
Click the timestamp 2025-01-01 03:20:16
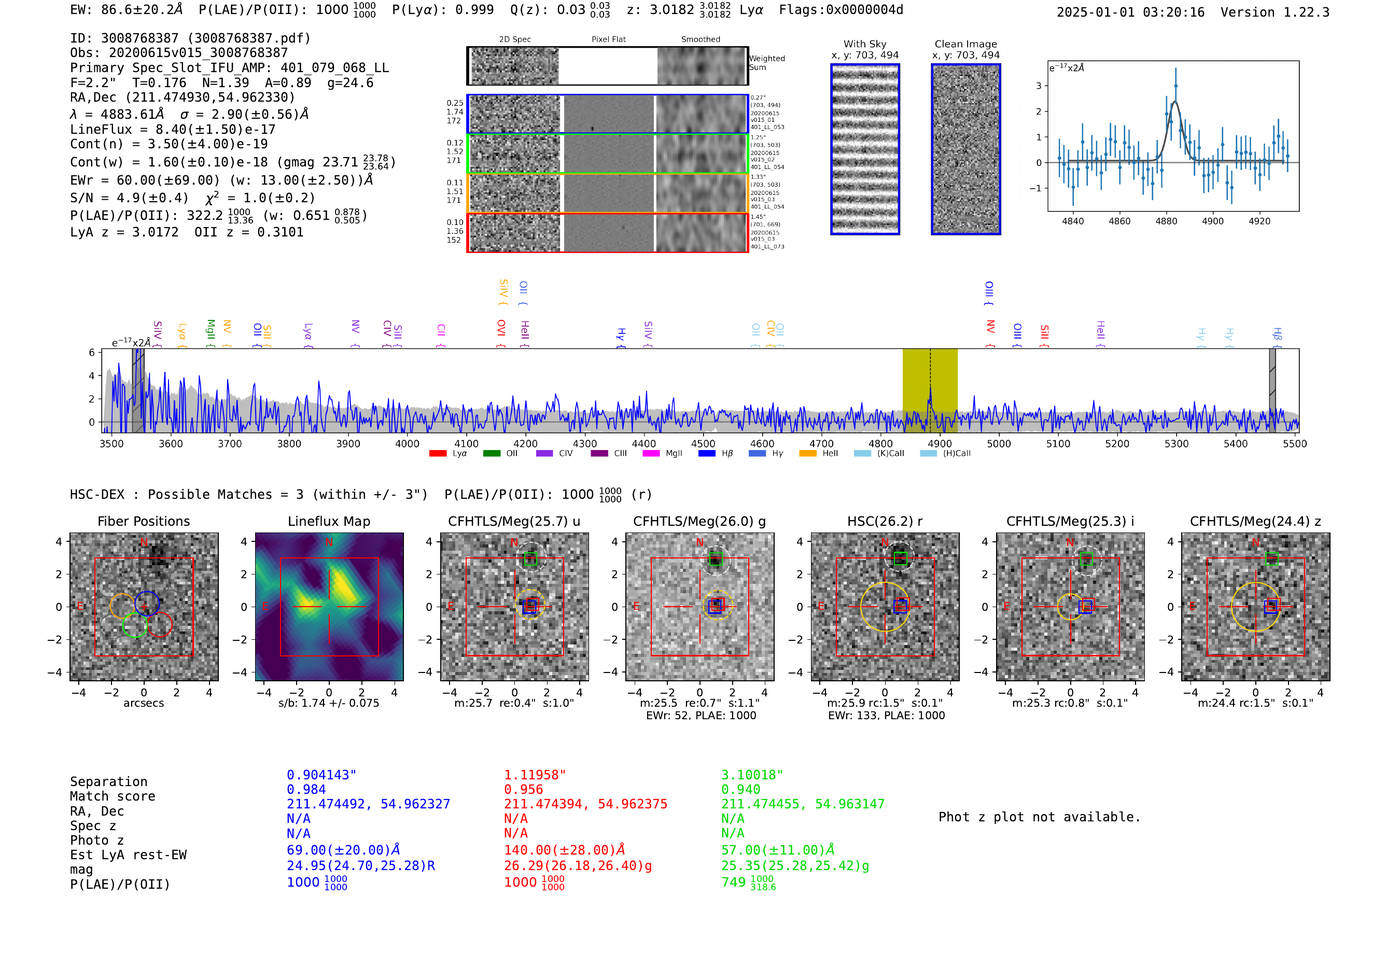(x=1131, y=12)
